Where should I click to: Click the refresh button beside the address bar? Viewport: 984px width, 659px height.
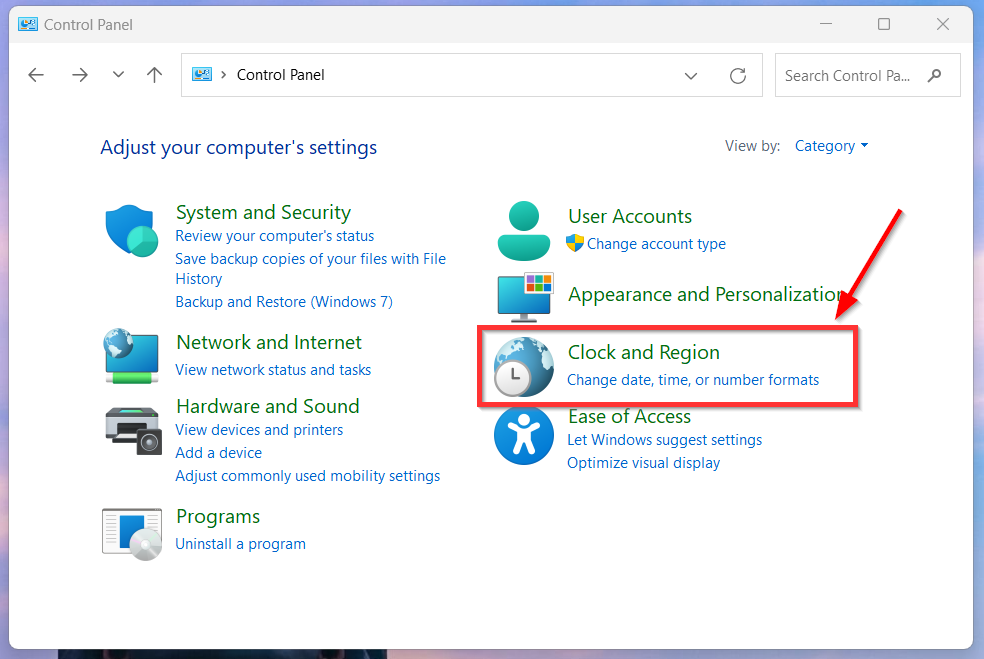pyautogui.click(x=738, y=76)
